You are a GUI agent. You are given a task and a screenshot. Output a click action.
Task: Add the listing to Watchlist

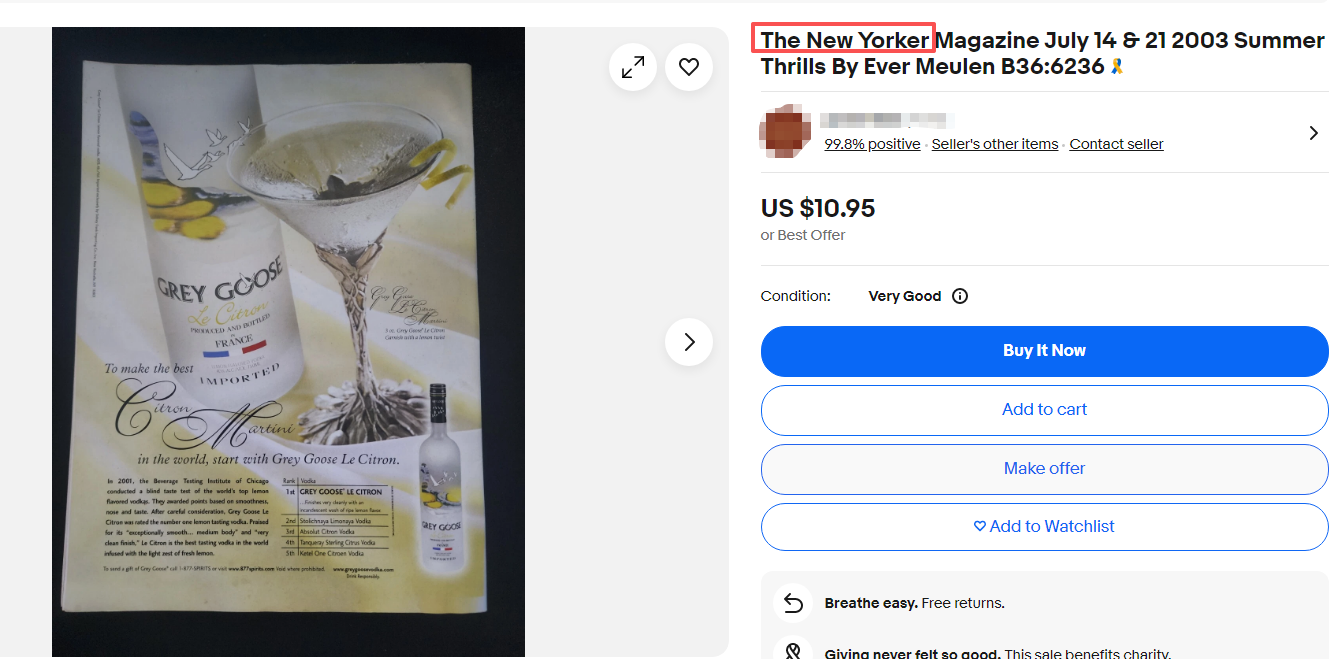(1044, 527)
